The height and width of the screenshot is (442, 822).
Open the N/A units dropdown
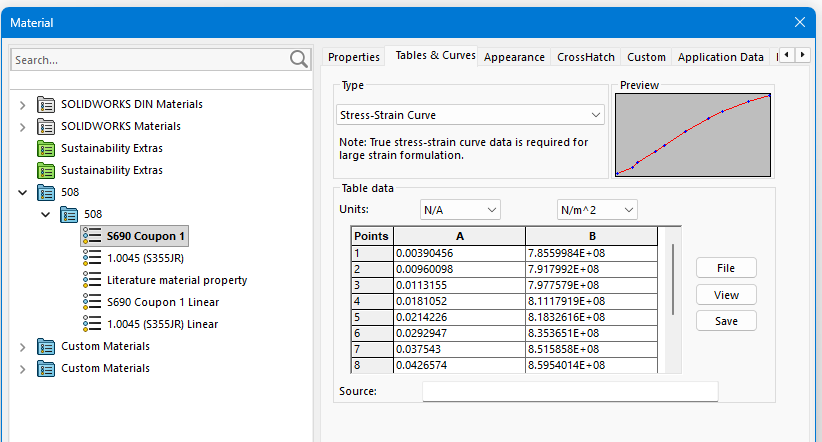491,210
